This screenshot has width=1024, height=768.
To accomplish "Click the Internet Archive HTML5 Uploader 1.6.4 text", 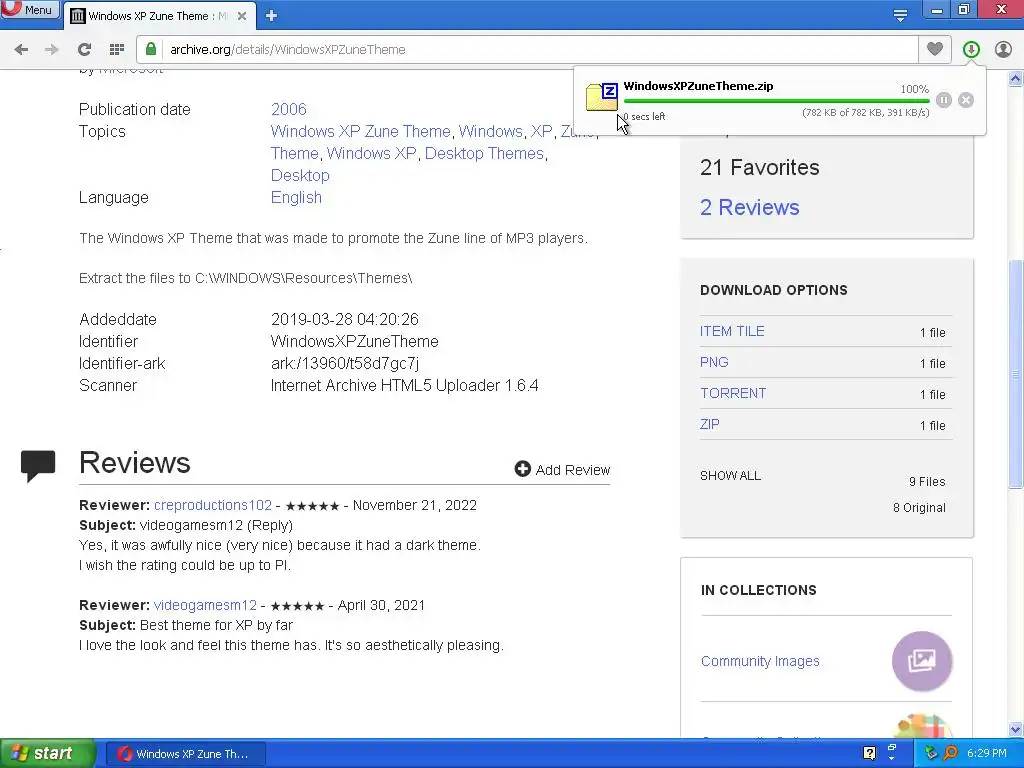I will (x=404, y=385).
